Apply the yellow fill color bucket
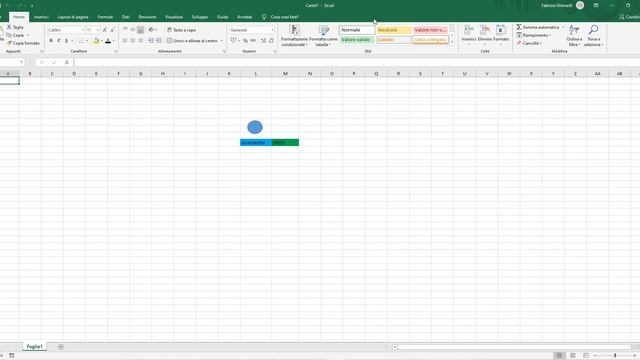The width and height of the screenshot is (640, 360). [96, 41]
